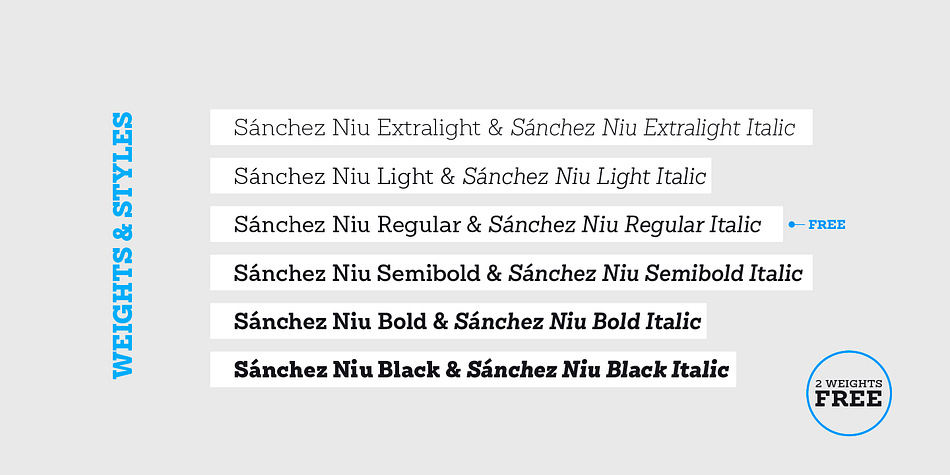The height and width of the screenshot is (475, 950).
Task: Choose the Sánchez Niu Regular Italic sample
Action: click(625, 225)
